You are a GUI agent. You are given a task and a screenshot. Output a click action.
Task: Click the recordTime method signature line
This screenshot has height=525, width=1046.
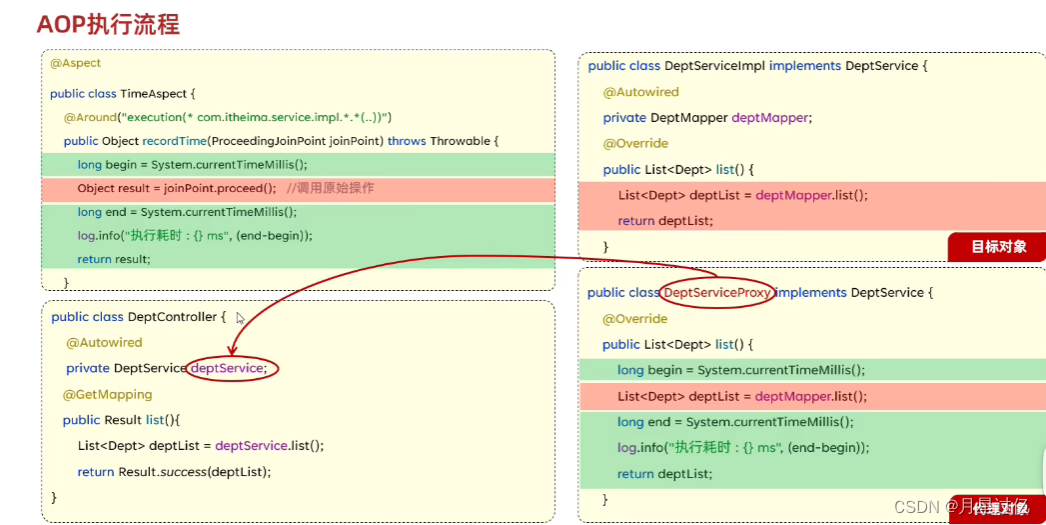point(282,141)
